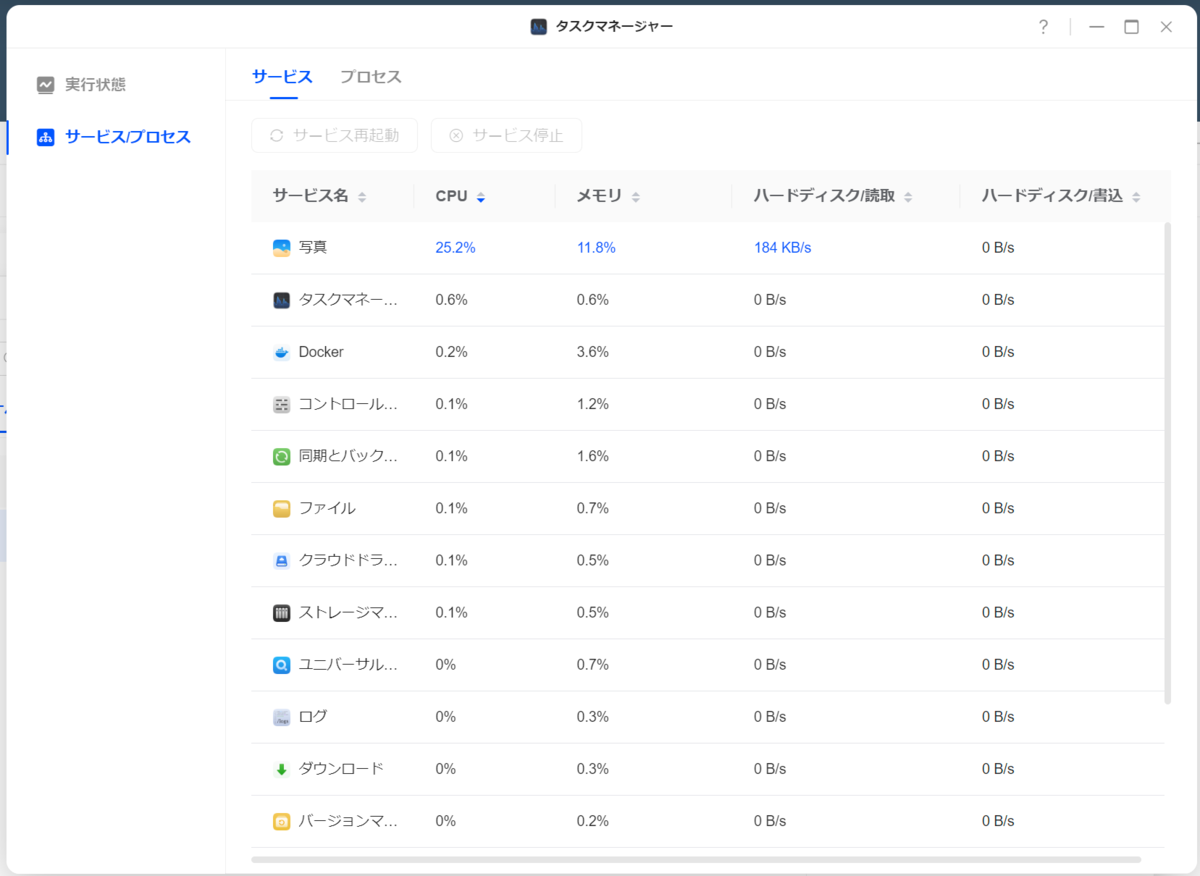1200x876 pixels.
Task: Select the ストレージマネージャー icon
Action: [281, 612]
